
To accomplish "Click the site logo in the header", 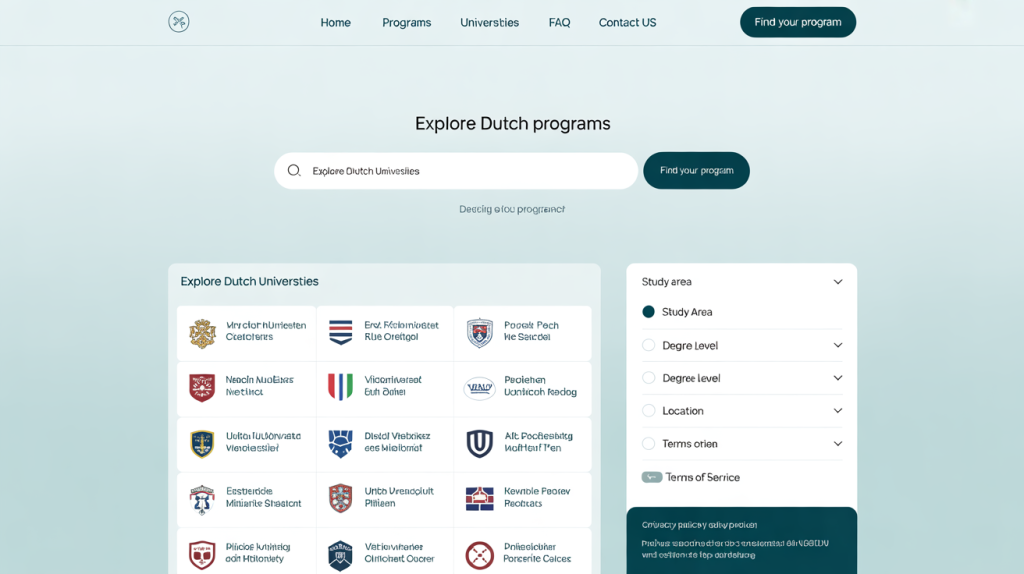I will (x=179, y=22).
